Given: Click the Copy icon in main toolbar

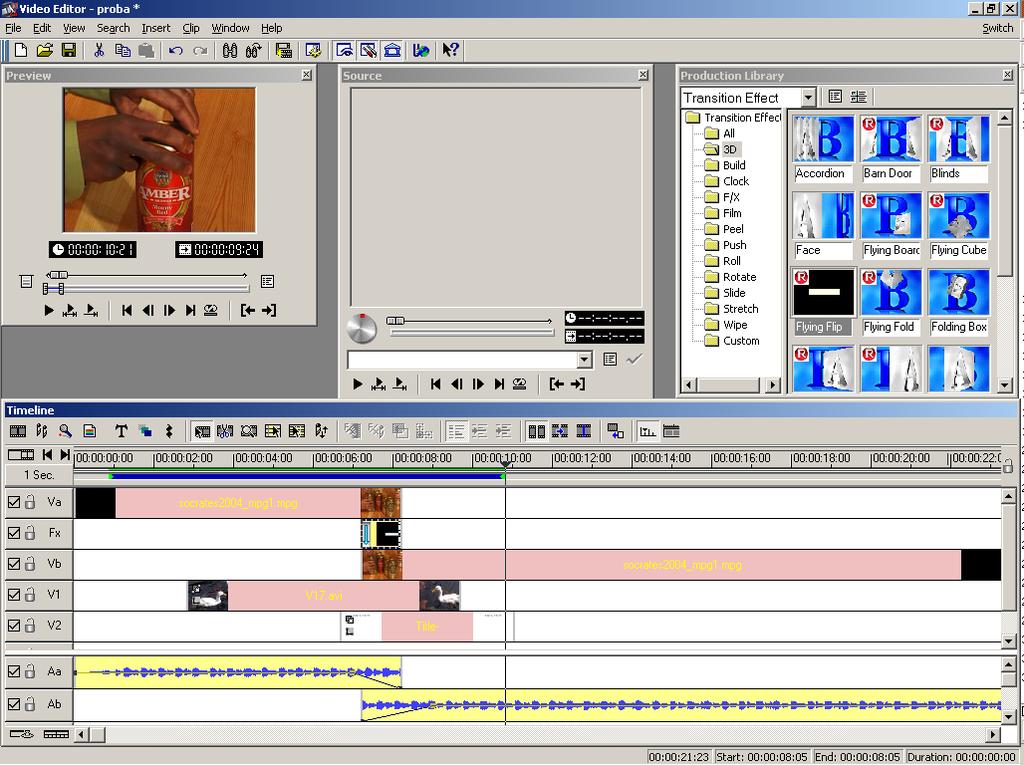Looking at the screenshot, I should click(122, 50).
